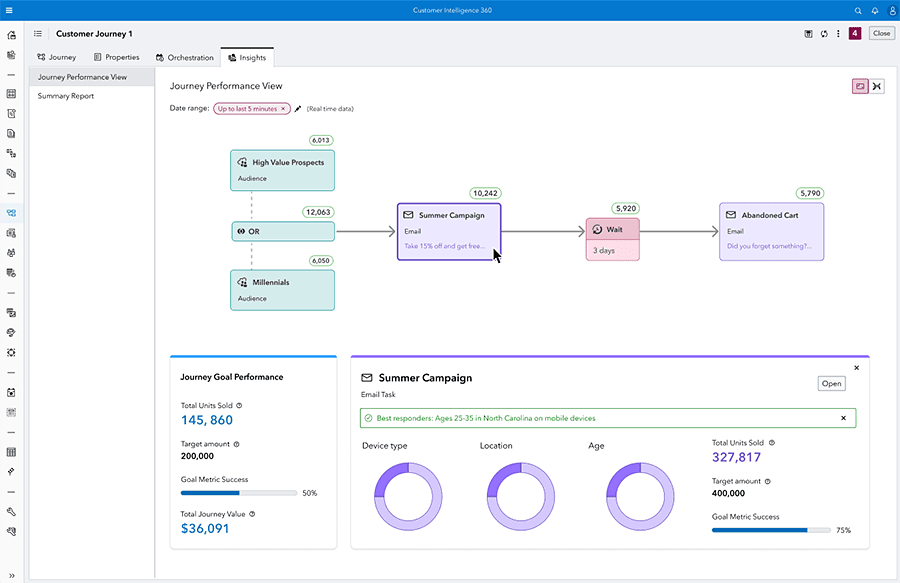Screen dimensions: 900x583
Task: Open the user profile icon
Action: (891, 10)
